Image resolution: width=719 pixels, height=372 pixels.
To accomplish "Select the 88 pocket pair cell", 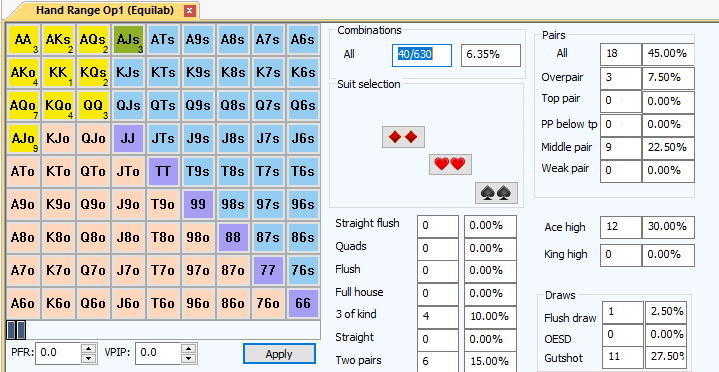I will click(x=233, y=238).
